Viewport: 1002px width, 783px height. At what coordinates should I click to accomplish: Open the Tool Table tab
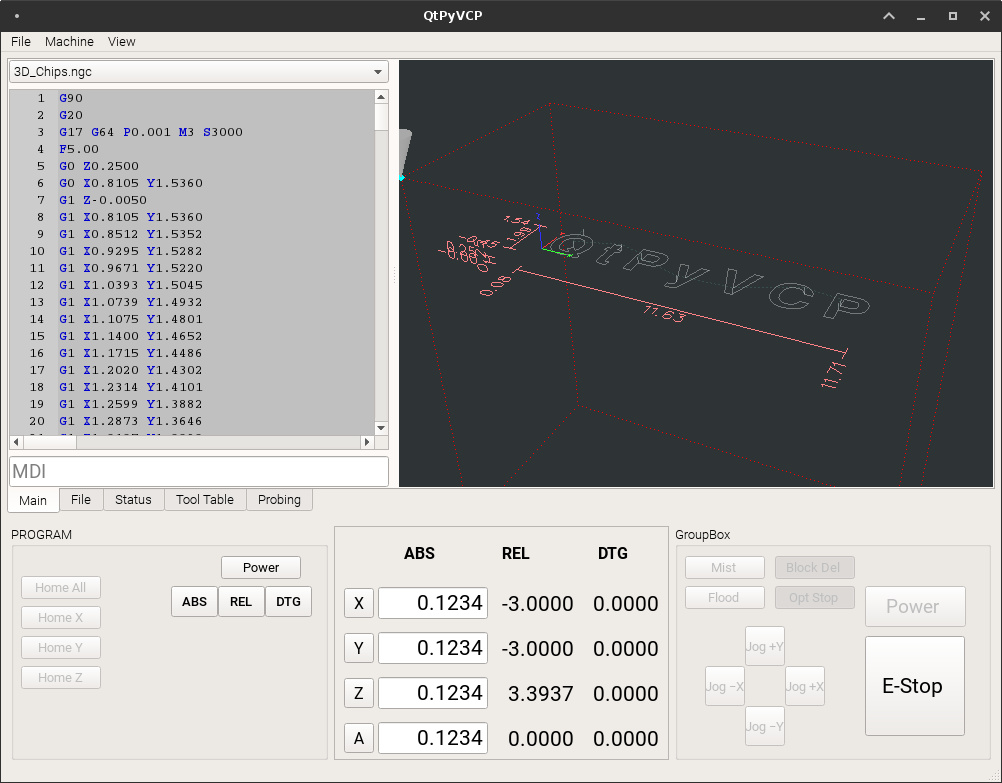(x=204, y=500)
